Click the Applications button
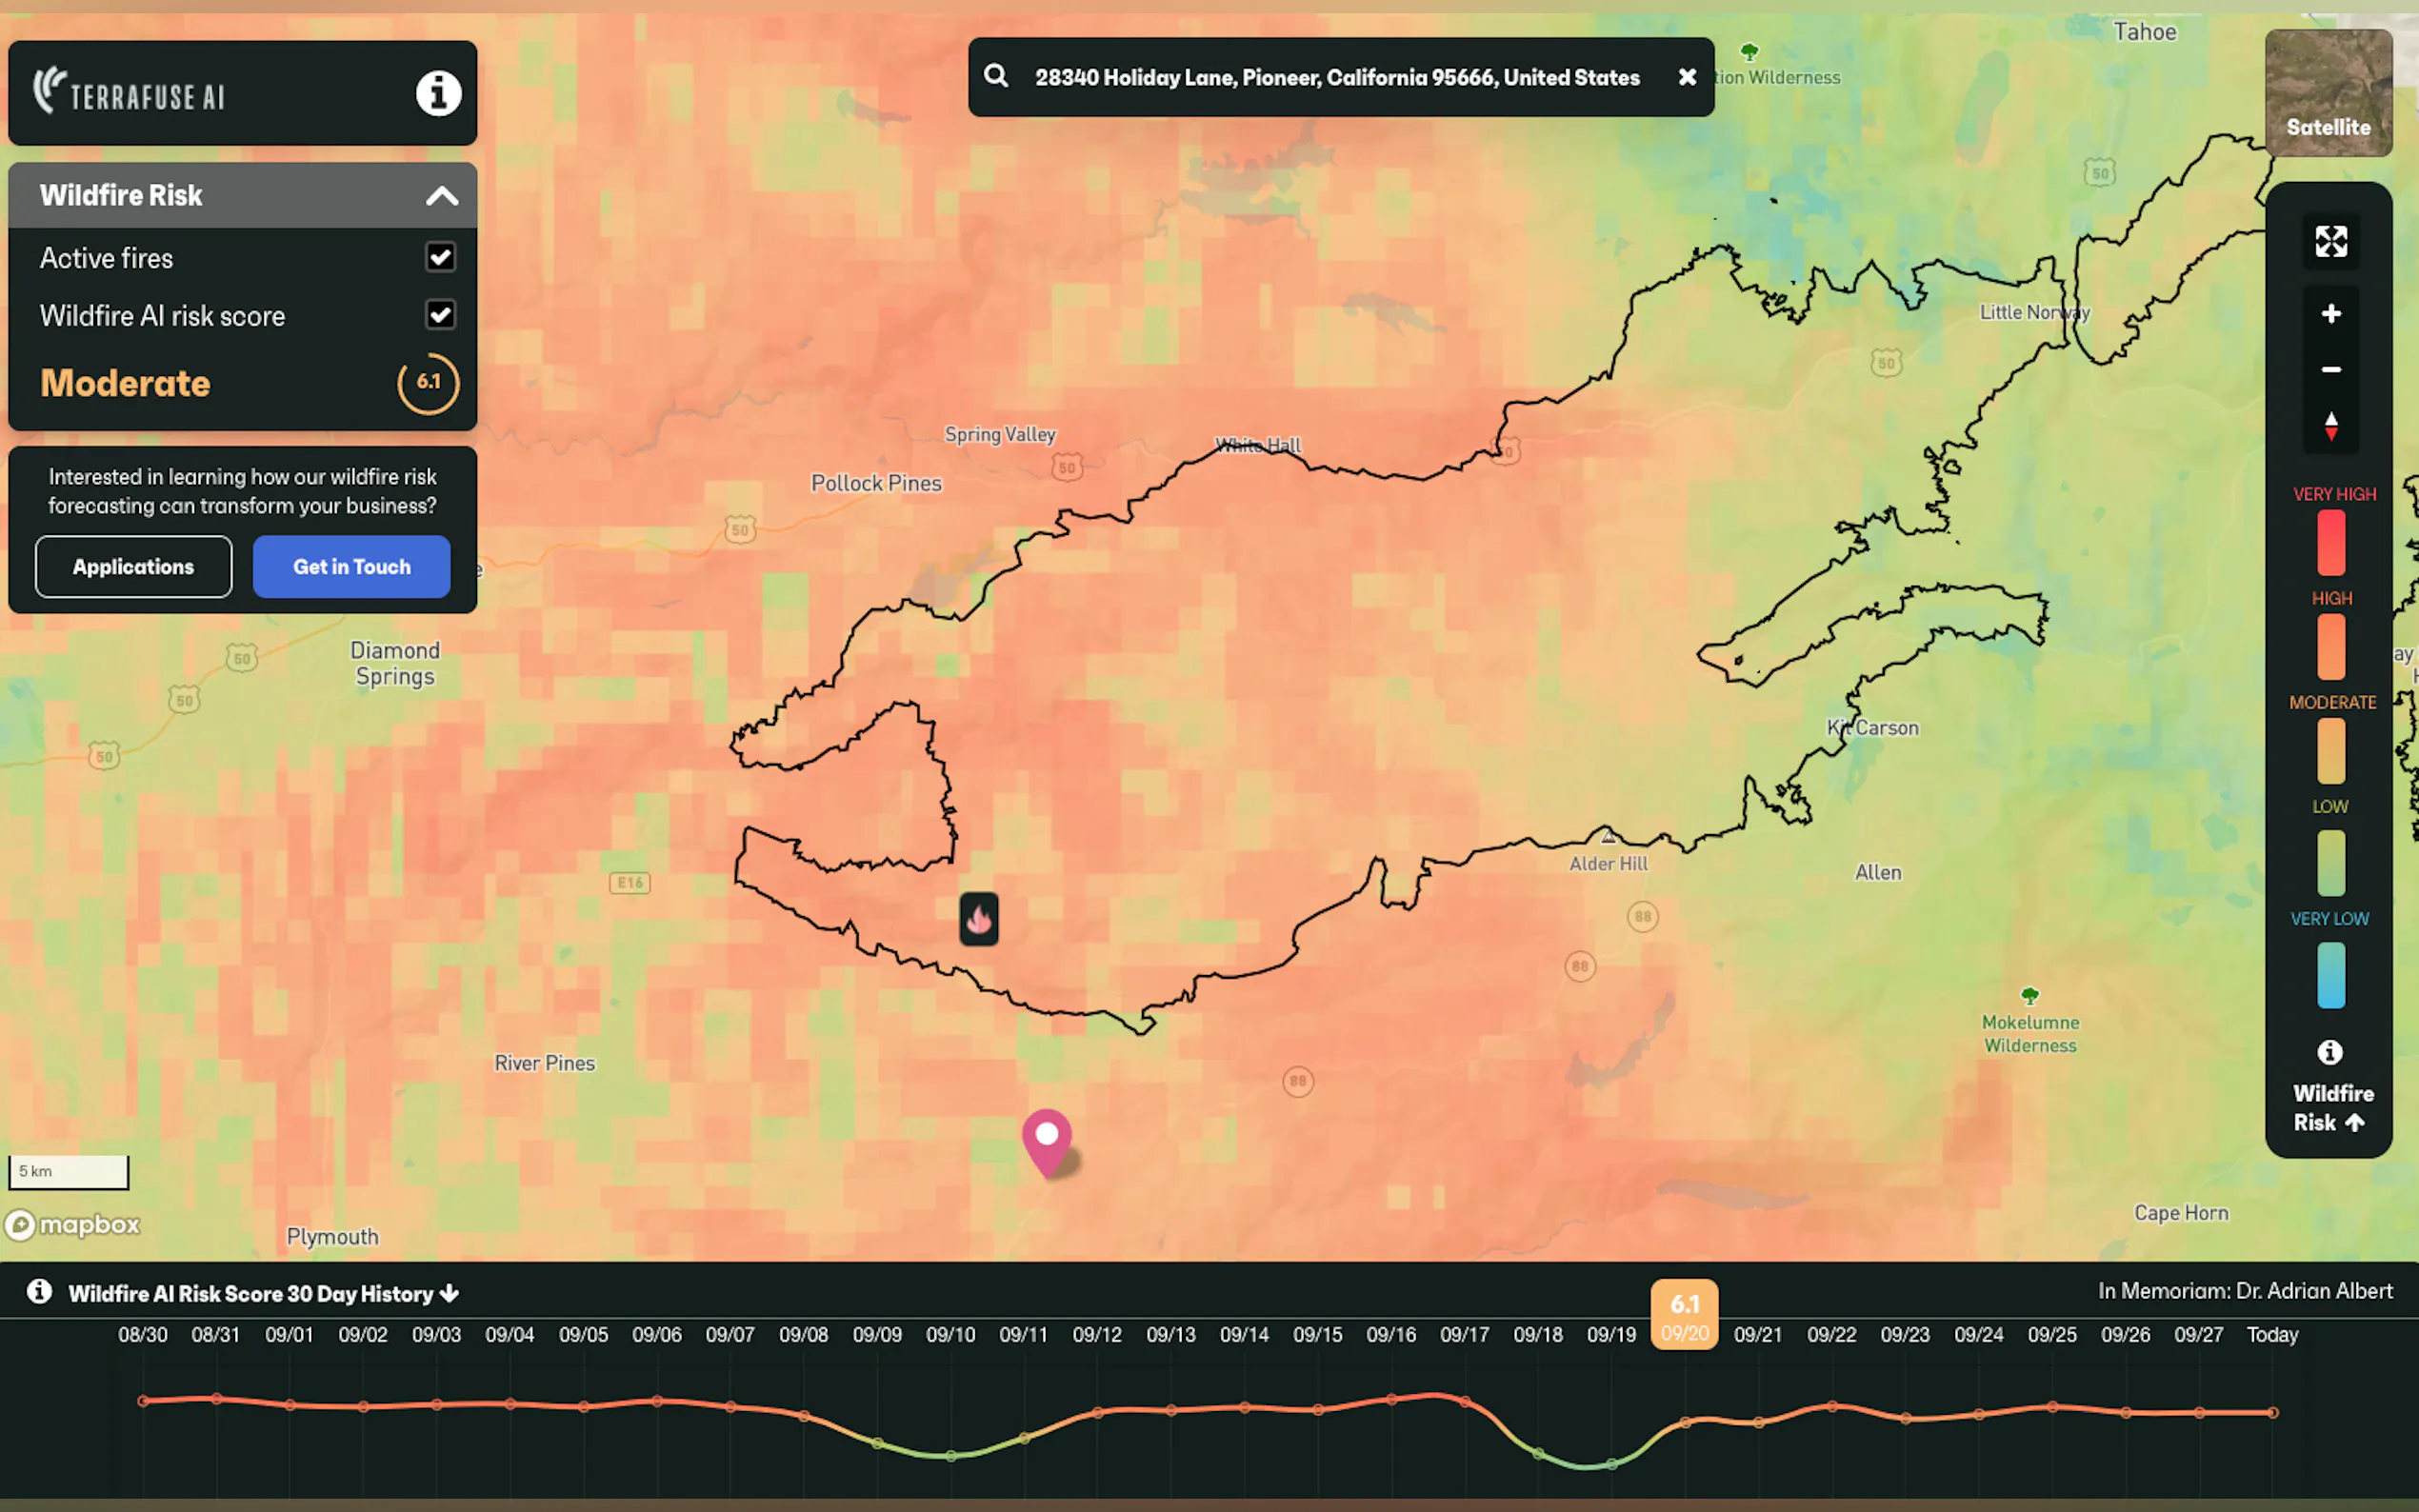Viewport: 2419px width, 1512px height. pyautogui.click(x=133, y=567)
